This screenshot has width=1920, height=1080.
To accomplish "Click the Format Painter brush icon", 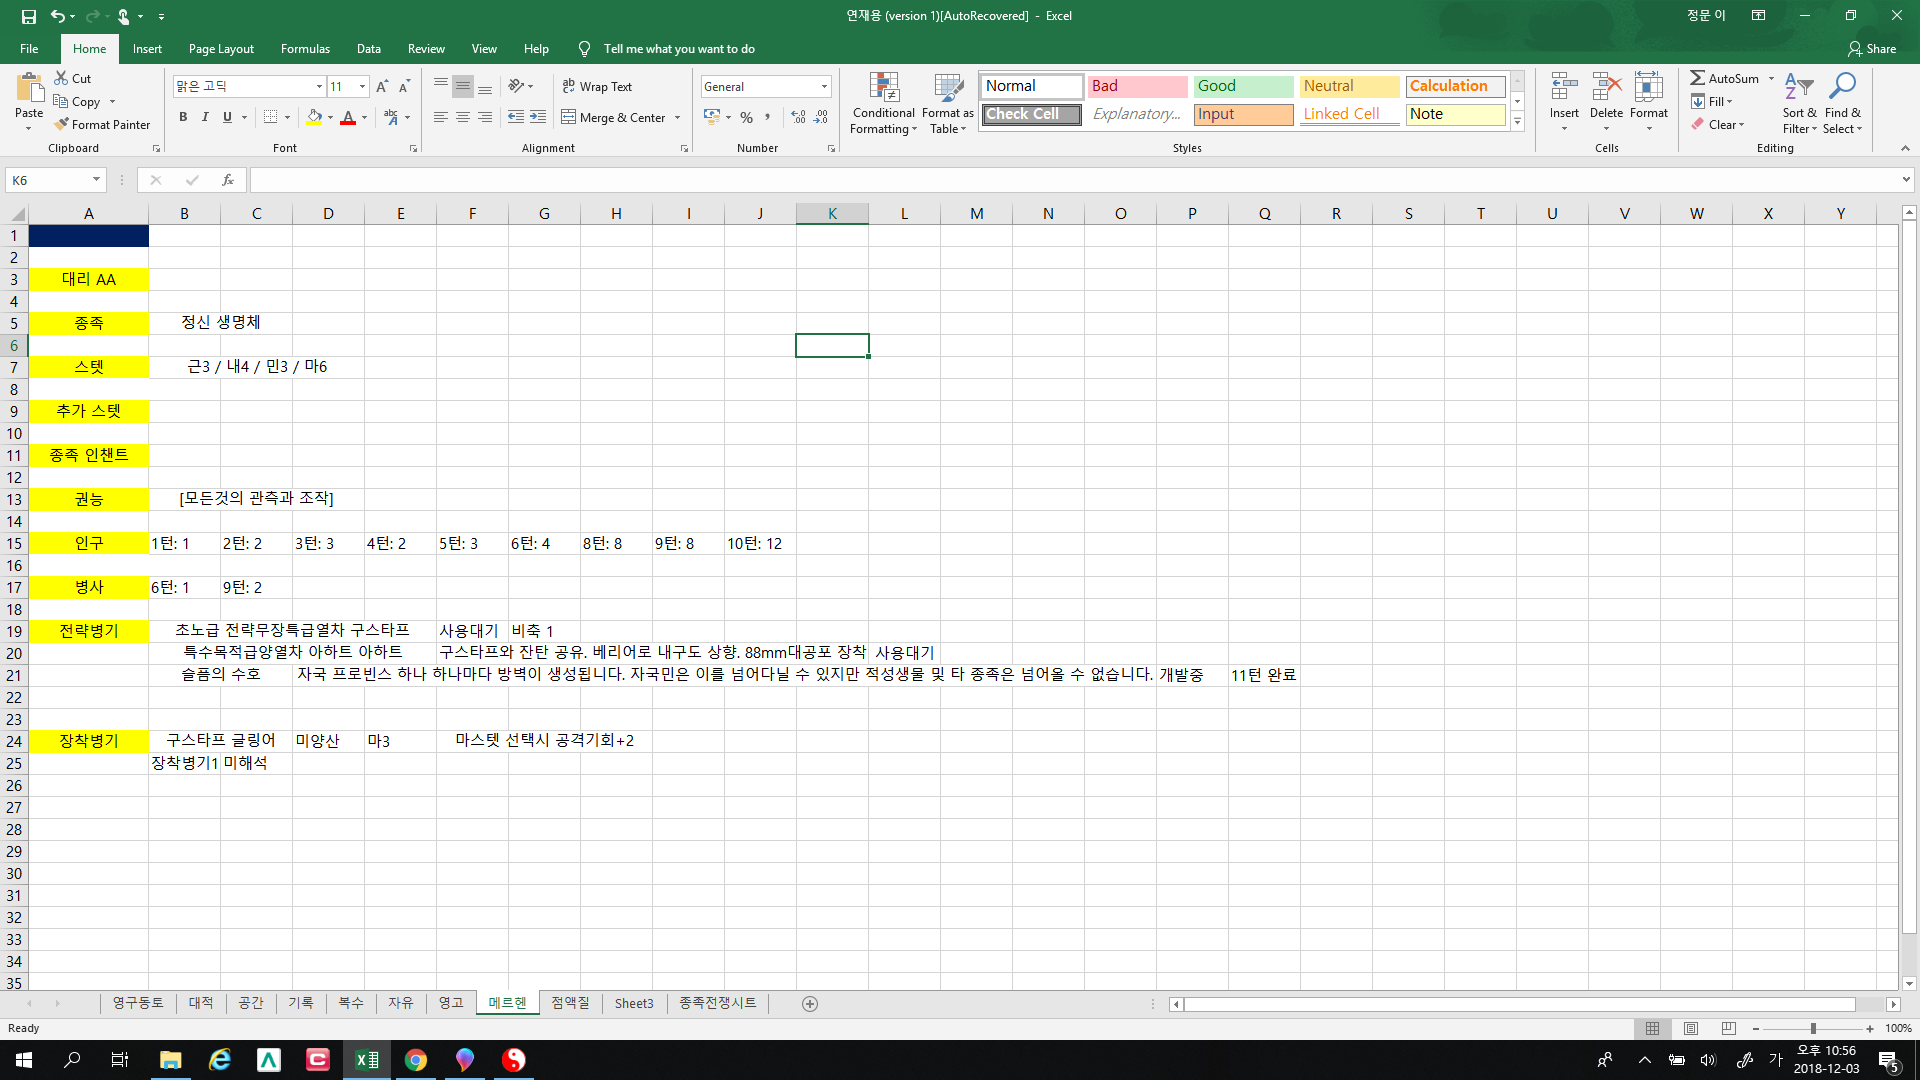I will coord(62,125).
